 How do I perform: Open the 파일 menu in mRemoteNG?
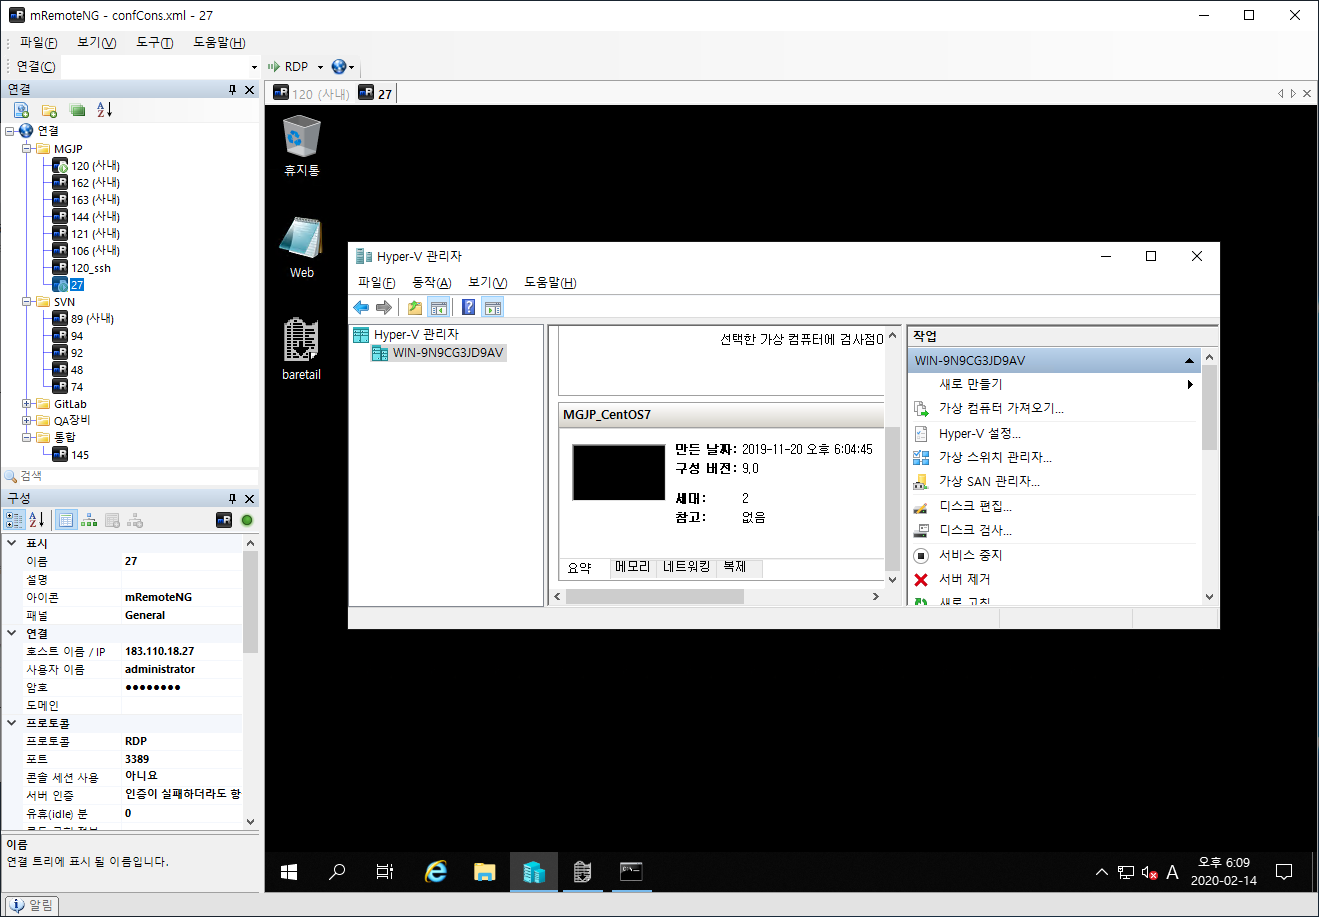click(38, 42)
